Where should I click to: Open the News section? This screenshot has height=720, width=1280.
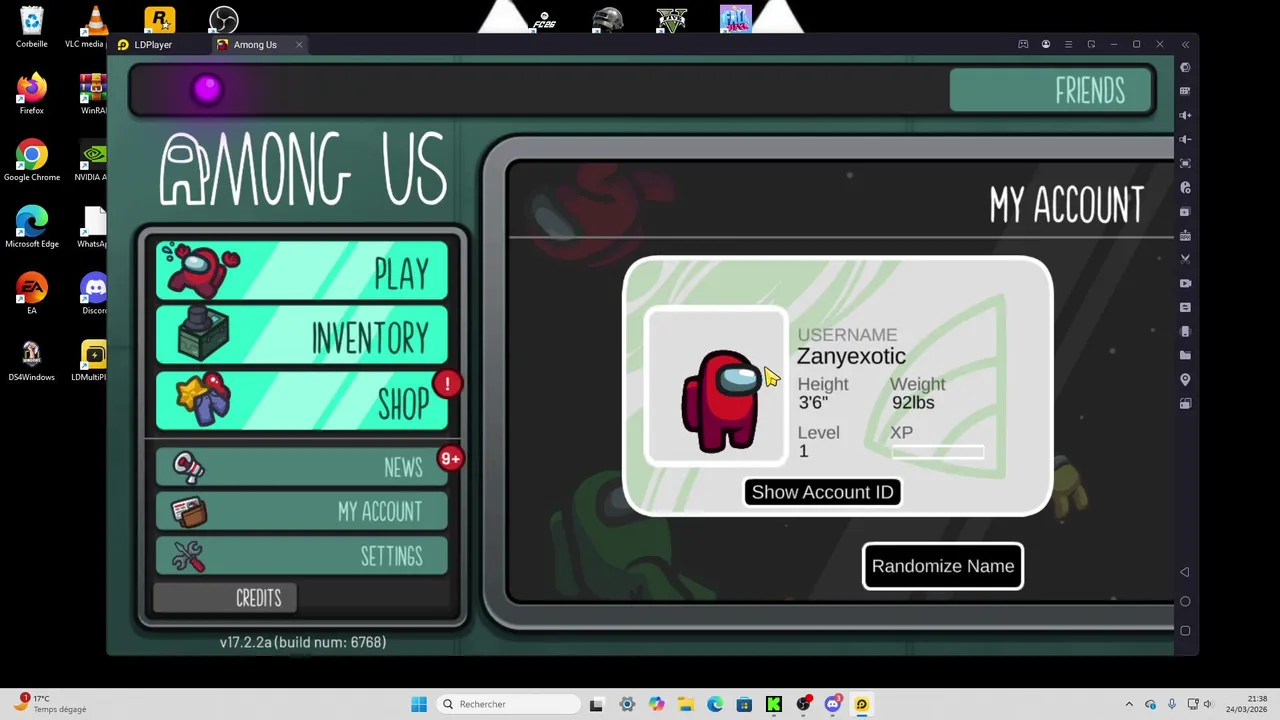(x=302, y=467)
